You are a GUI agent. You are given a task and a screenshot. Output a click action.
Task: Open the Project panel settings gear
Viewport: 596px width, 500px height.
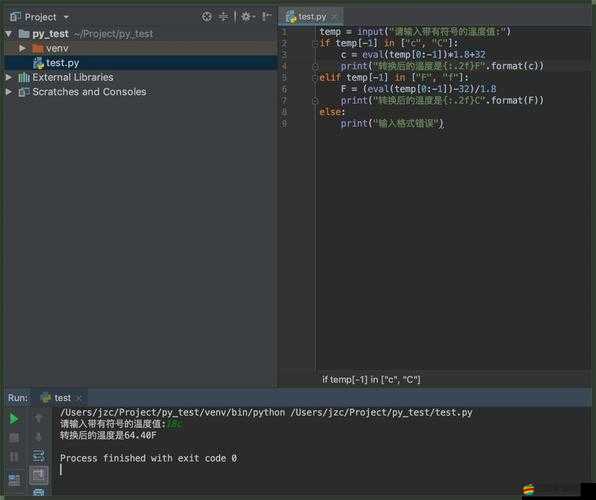[247, 16]
